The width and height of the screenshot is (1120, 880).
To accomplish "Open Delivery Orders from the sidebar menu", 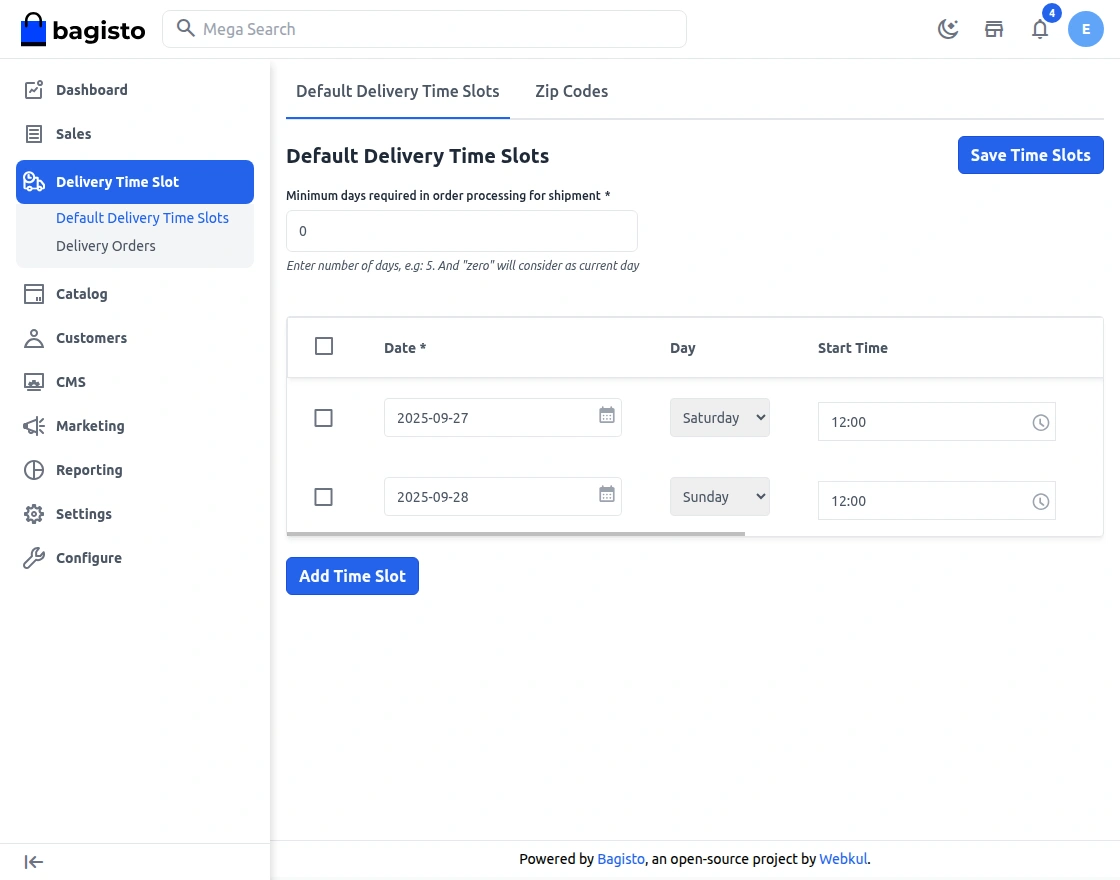I will click(106, 245).
